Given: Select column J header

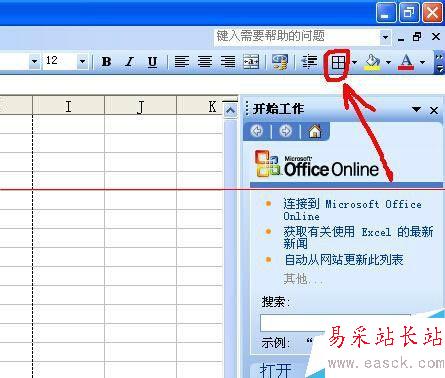Looking at the screenshot, I should [x=140, y=106].
